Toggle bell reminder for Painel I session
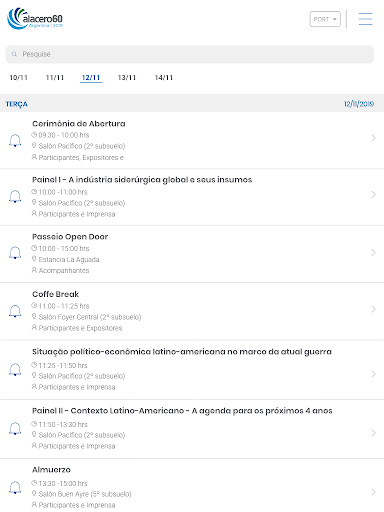The height and width of the screenshot is (512, 384). (x=15, y=196)
